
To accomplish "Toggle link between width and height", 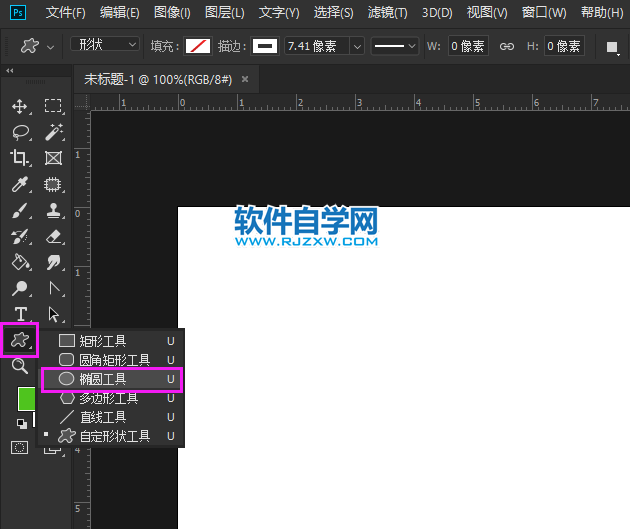I will (507, 47).
